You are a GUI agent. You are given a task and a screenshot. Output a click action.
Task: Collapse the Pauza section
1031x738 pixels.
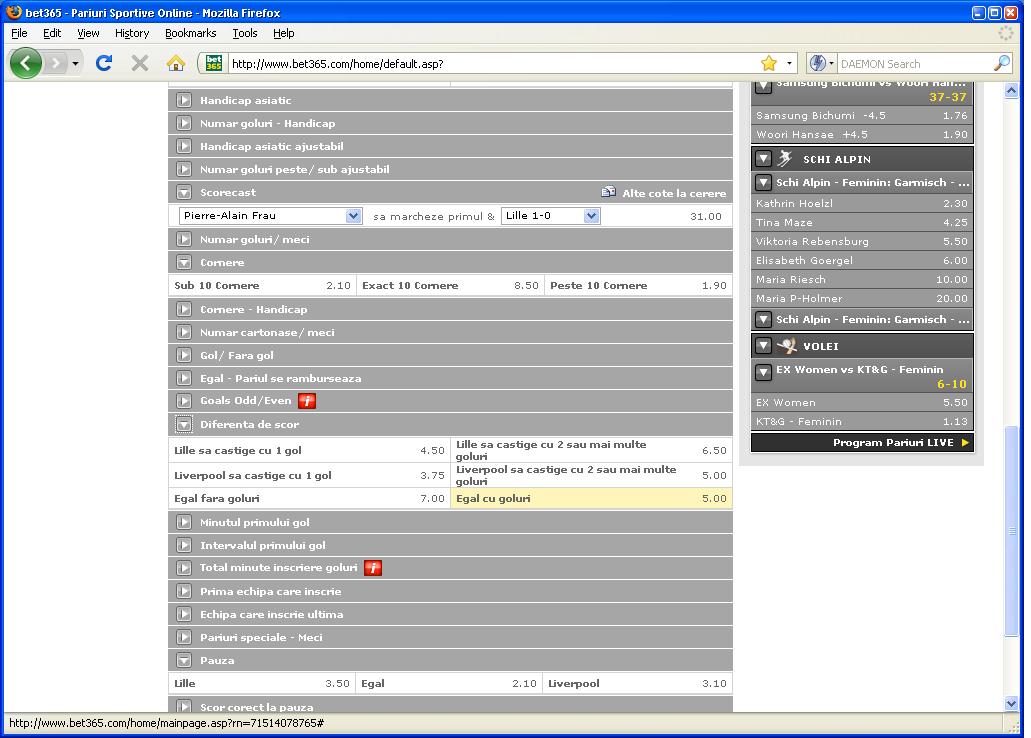coord(184,660)
